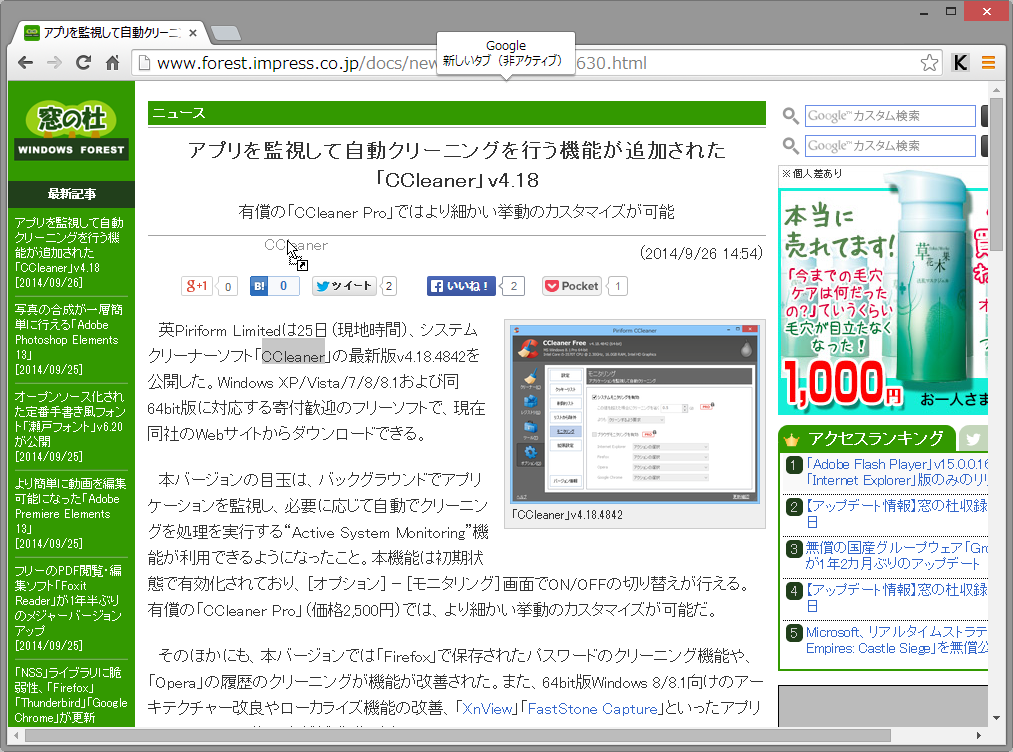The width and height of the screenshot is (1013, 752).
Task: Select the アプリを監視して自動クリー browser tab
Action: click(100, 31)
